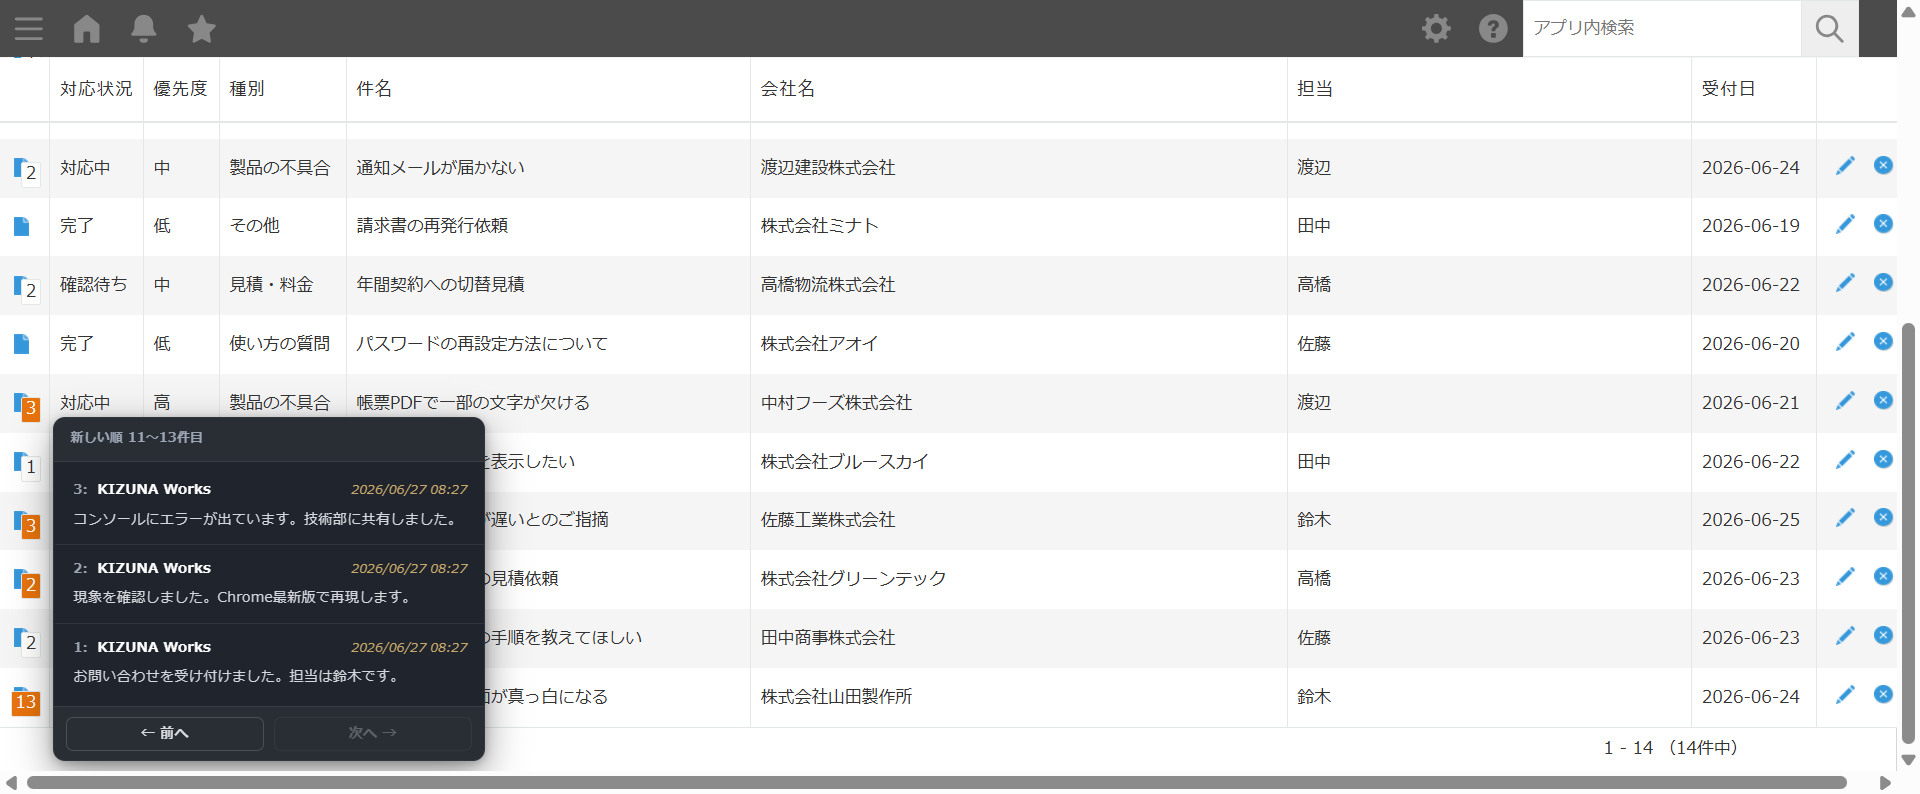Image resolution: width=1920 pixels, height=794 pixels.
Task: Select comment 2 about Chrome最新版で再現
Action: click(x=269, y=583)
